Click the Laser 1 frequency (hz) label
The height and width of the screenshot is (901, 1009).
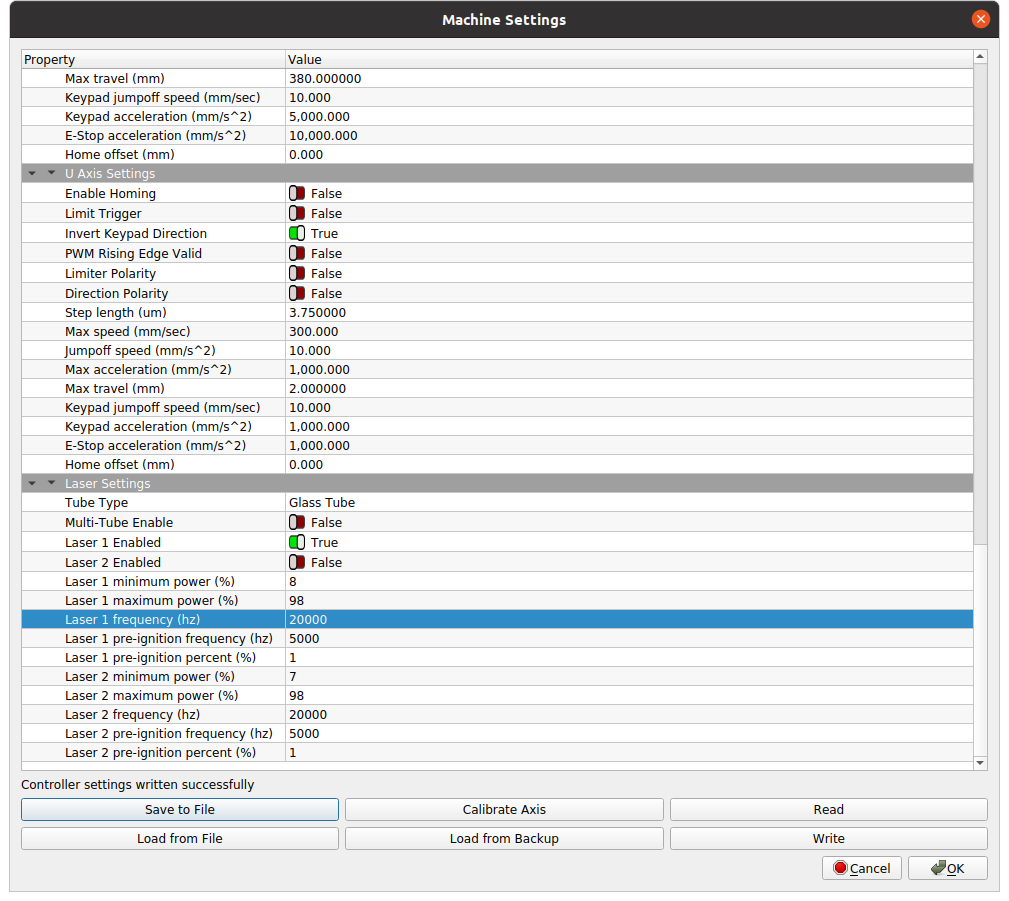pos(133,620)
